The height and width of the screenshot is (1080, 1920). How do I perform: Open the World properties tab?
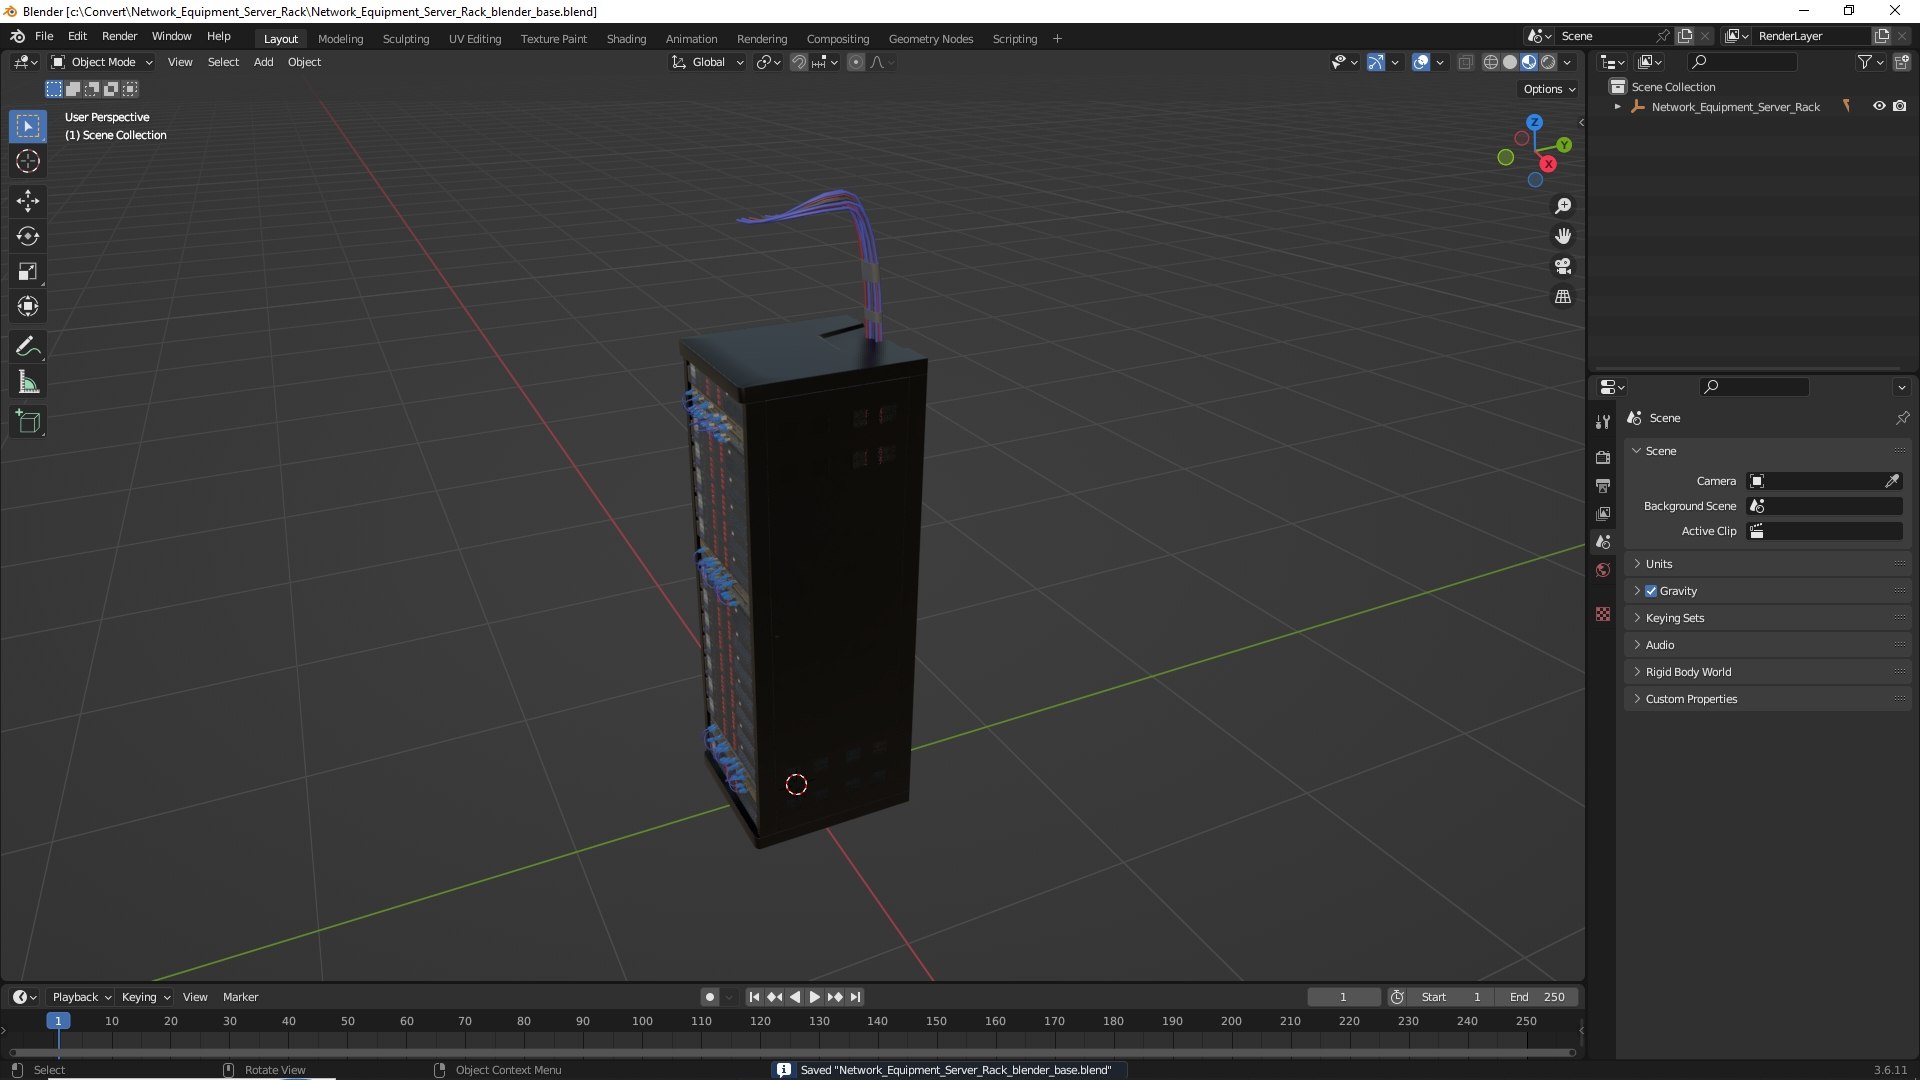pos(1603,570)
